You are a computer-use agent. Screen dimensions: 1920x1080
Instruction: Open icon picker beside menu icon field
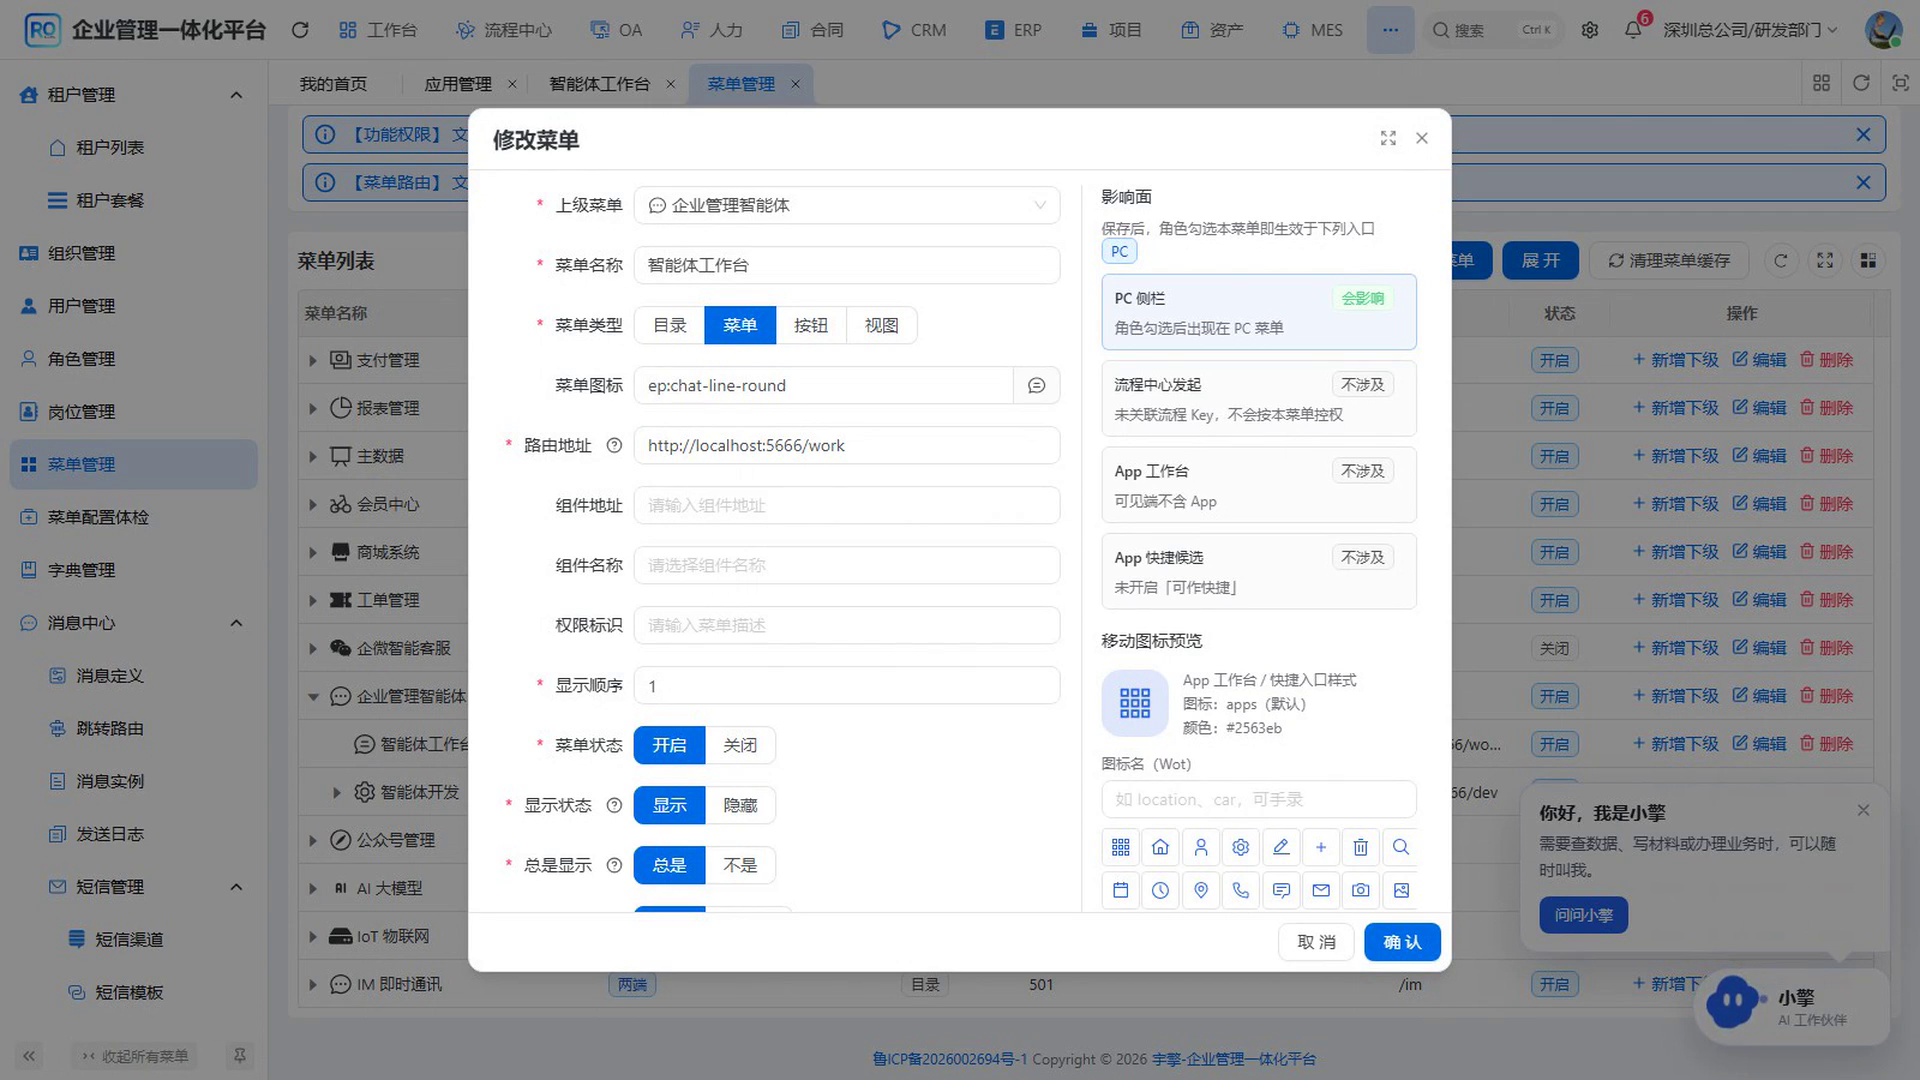[x=1036, y=385]
